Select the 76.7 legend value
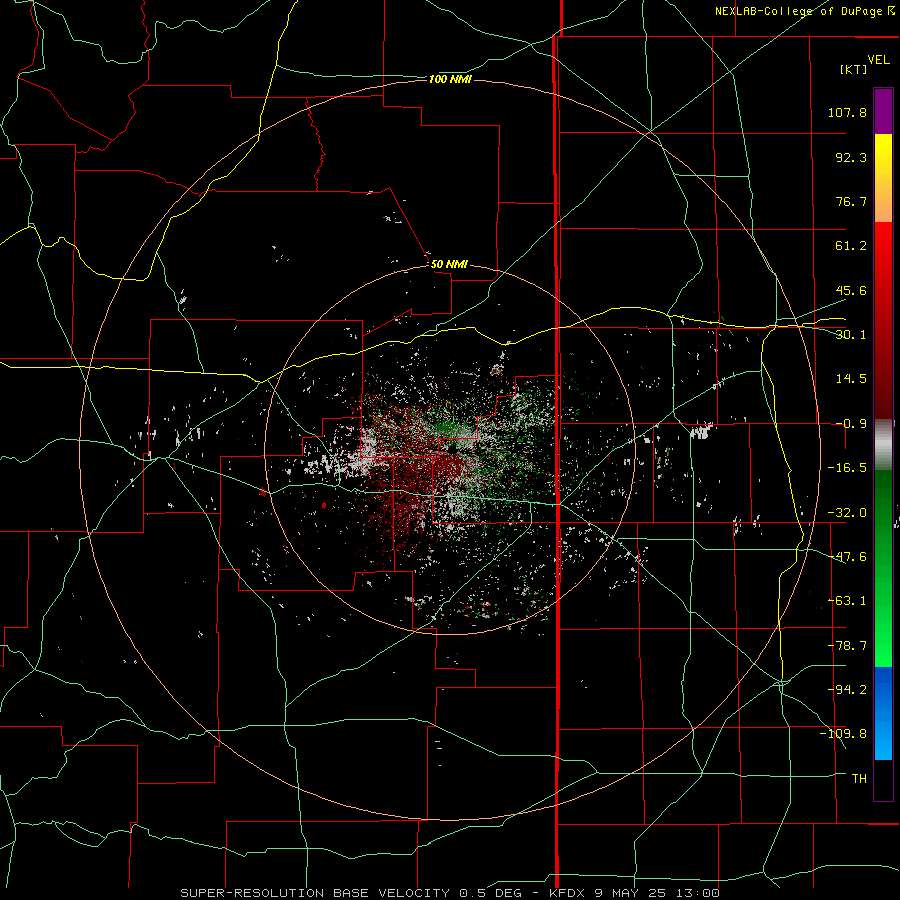Screen dimensions: 900x900 pos(851,201)
